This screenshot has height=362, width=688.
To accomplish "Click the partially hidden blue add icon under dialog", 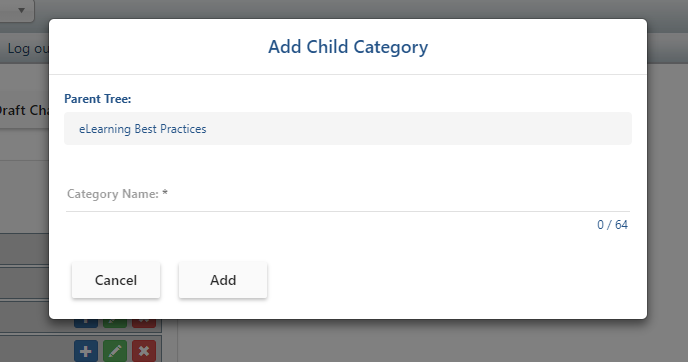I will (86, 323).
